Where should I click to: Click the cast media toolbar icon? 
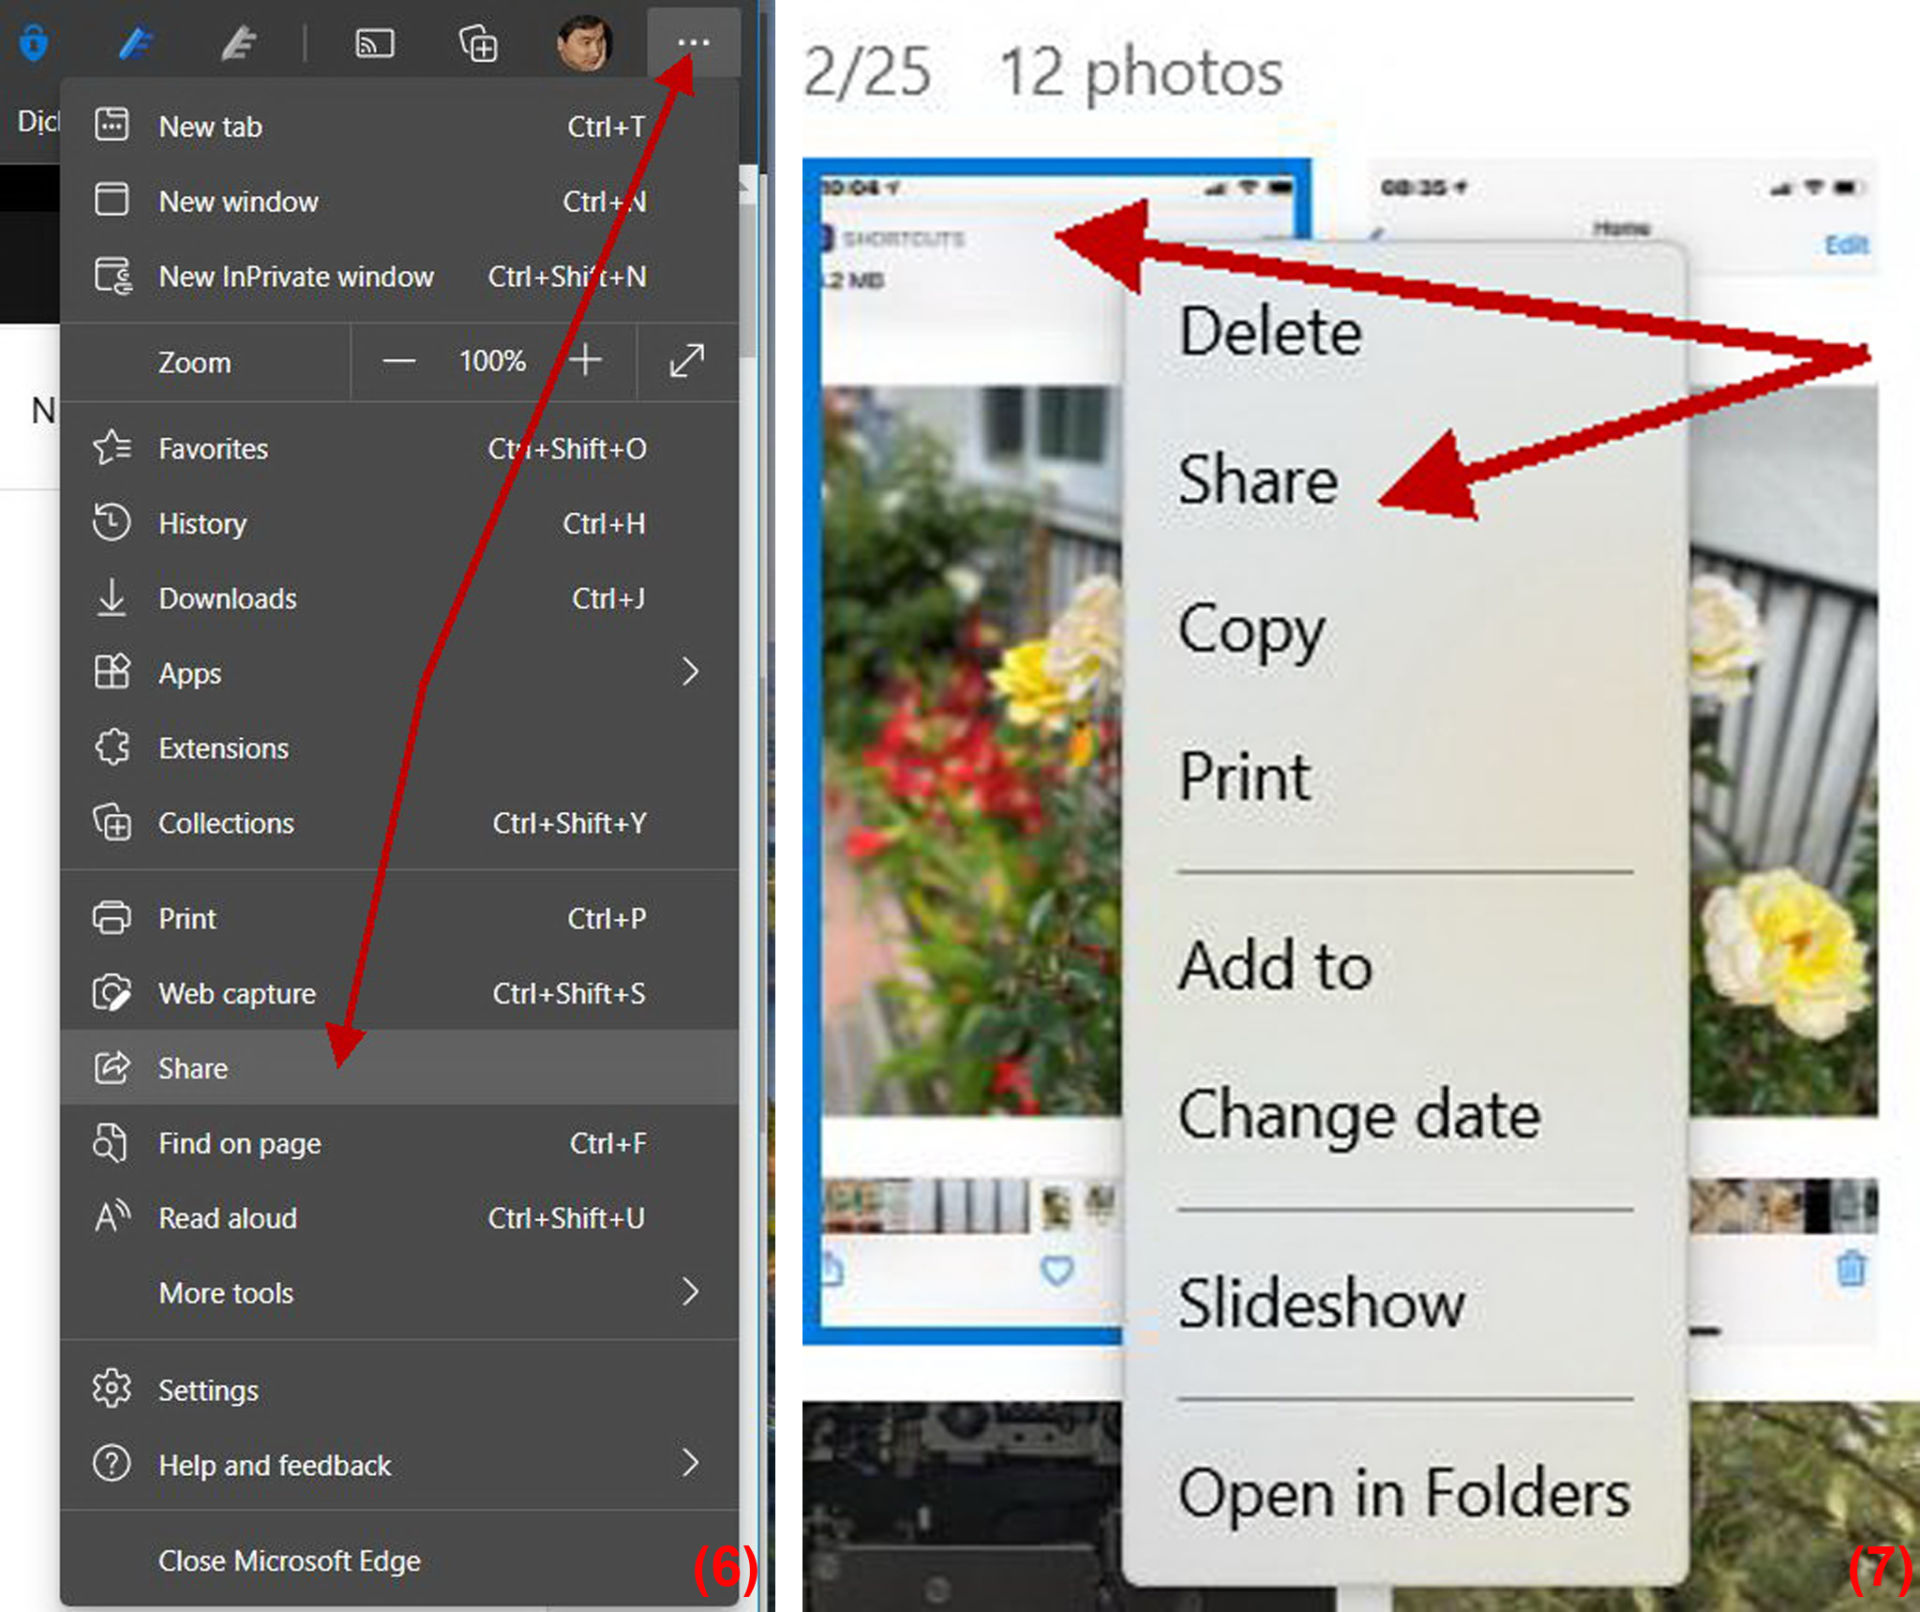pos(375,44)
